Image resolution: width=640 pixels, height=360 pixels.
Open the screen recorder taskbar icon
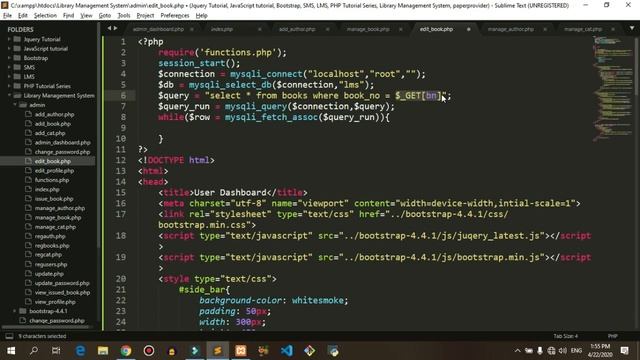click(149, 351)
